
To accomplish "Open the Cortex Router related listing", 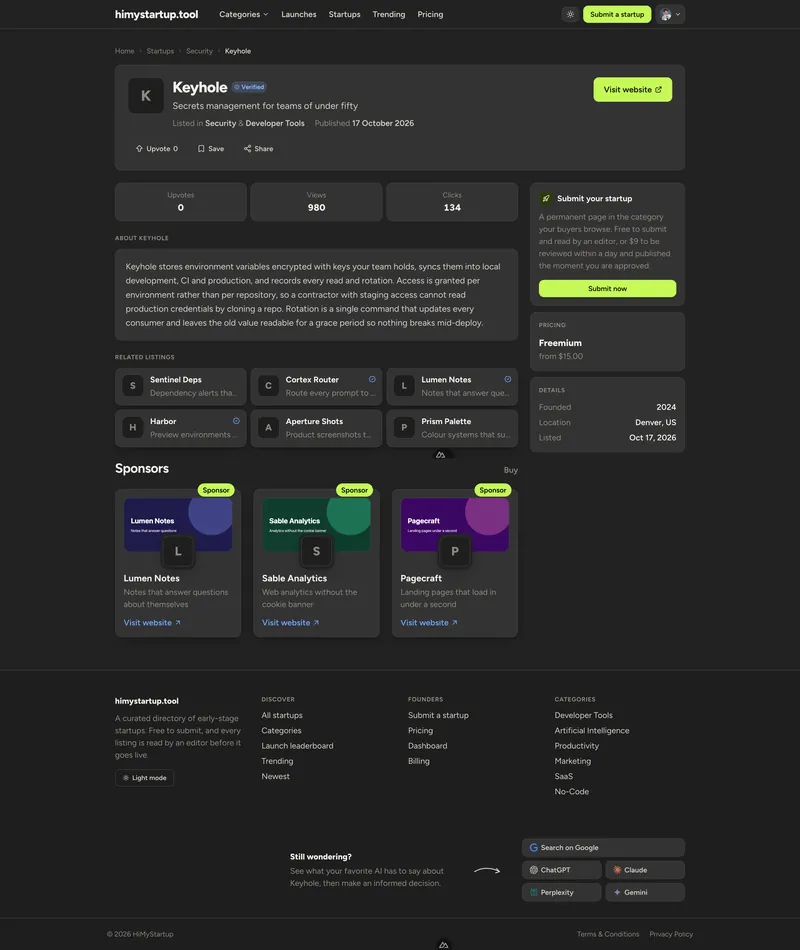I will [x=316, y=387].
